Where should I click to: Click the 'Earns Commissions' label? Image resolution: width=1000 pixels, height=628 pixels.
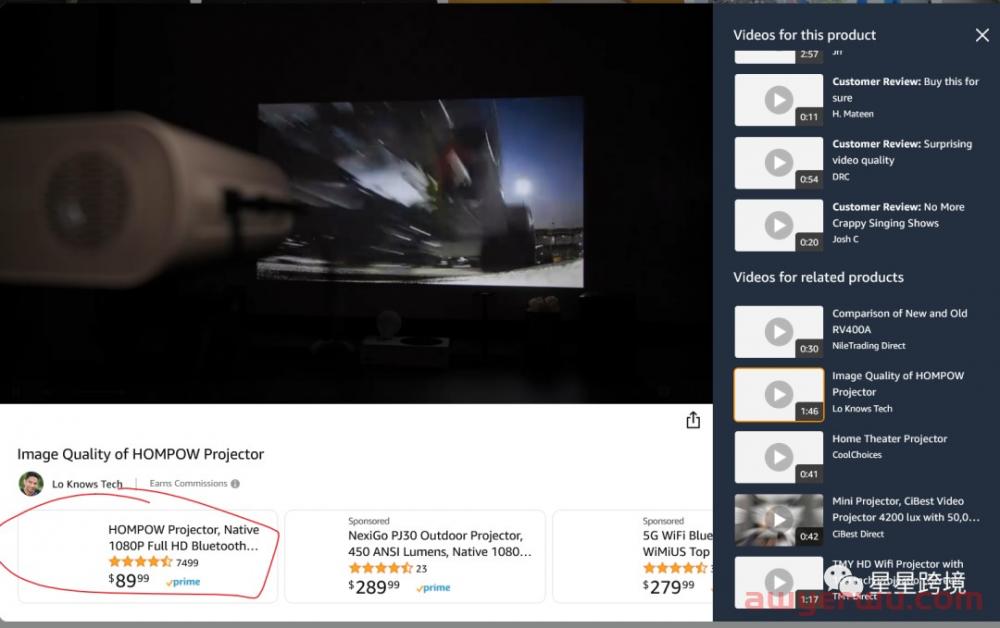tap(188, 483)
